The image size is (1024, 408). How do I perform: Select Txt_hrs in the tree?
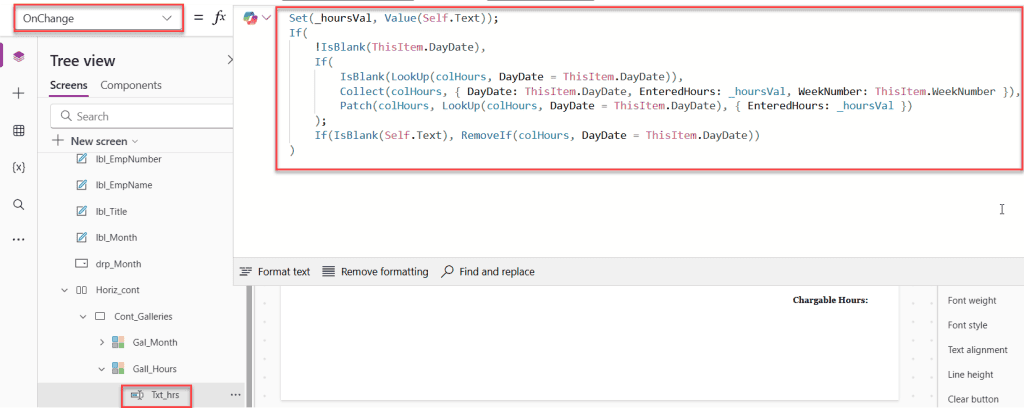pos(165,395)
